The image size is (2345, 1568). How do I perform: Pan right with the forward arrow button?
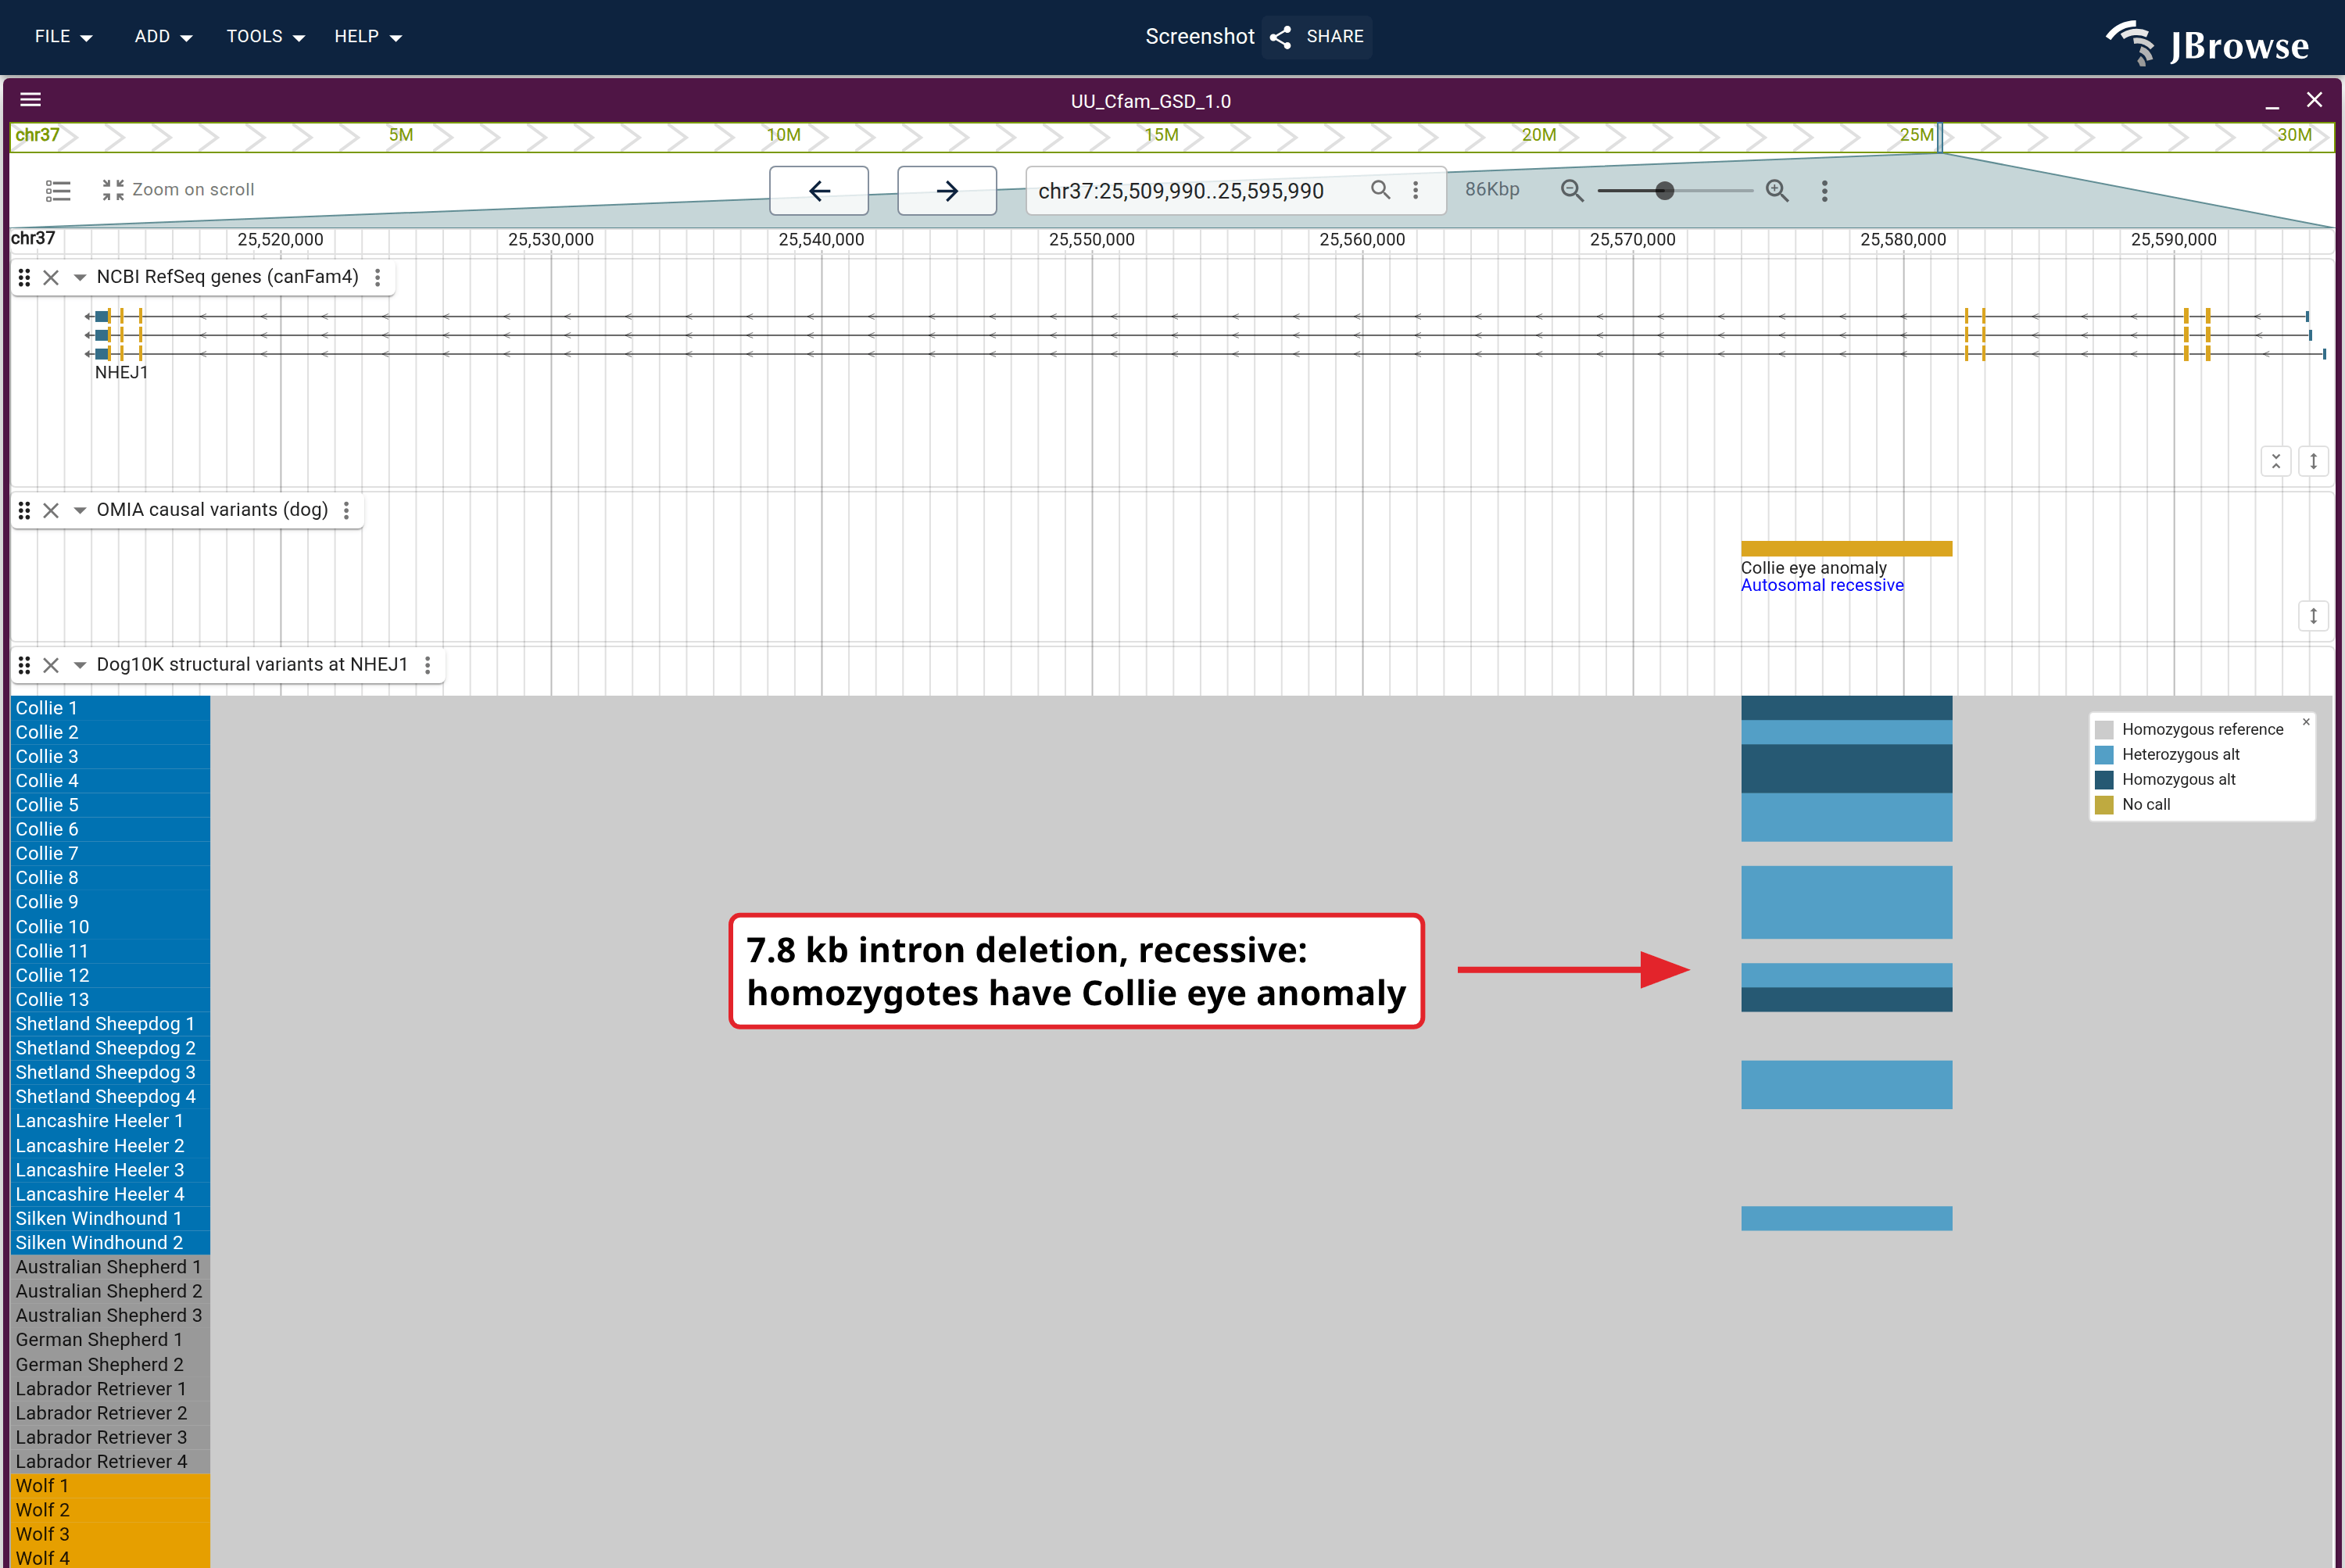pos(947,190)
